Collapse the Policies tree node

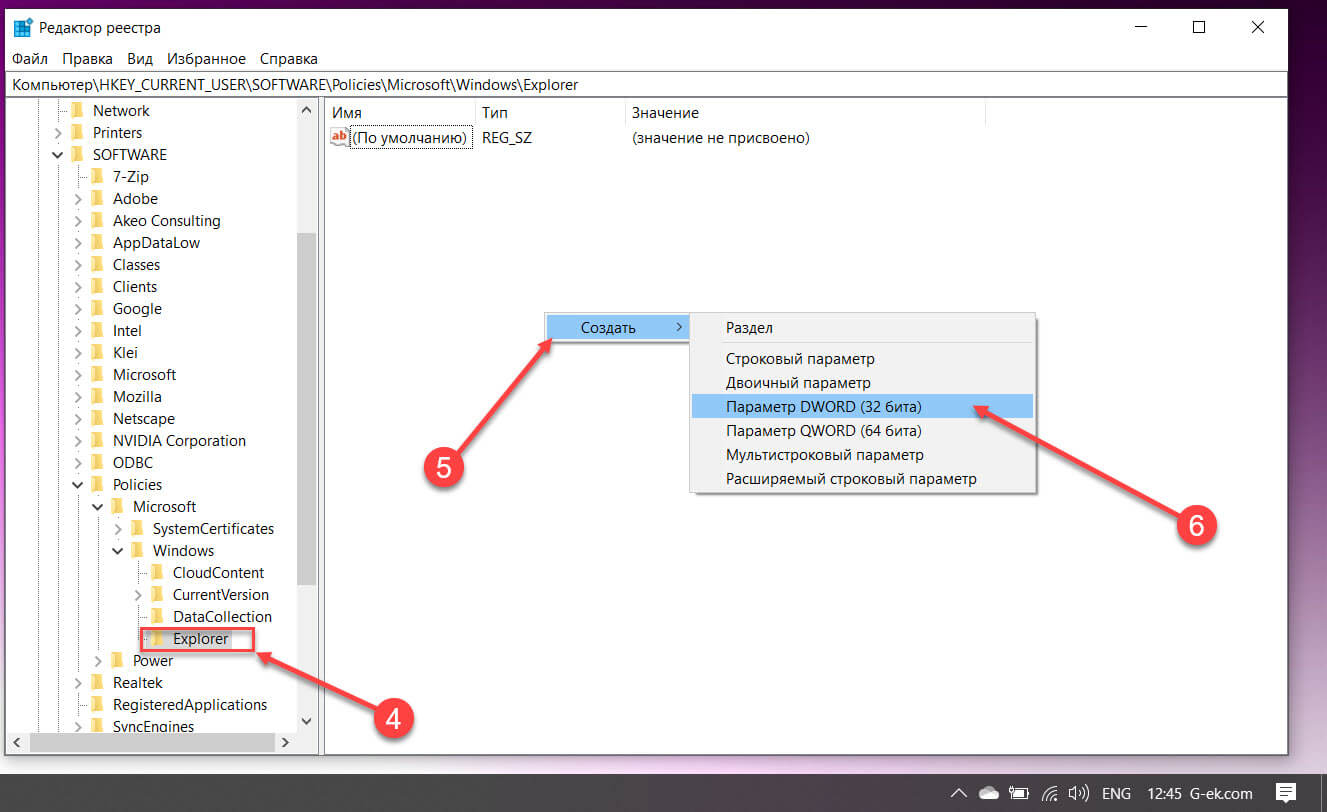[x=77, y=485]
